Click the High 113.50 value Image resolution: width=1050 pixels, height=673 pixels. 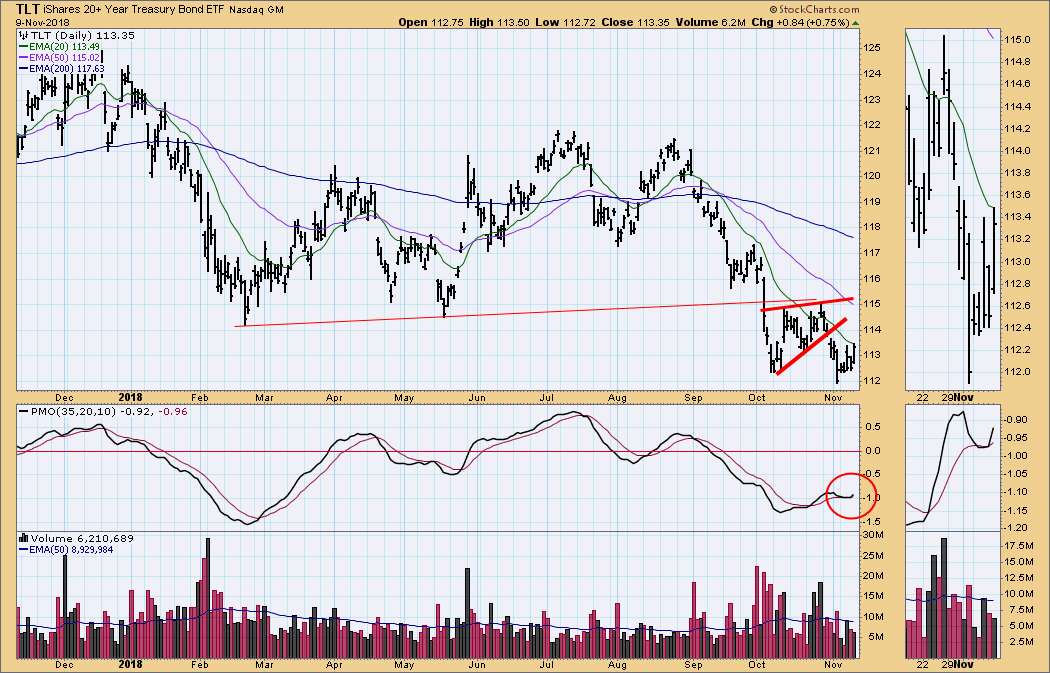point(499,22)
